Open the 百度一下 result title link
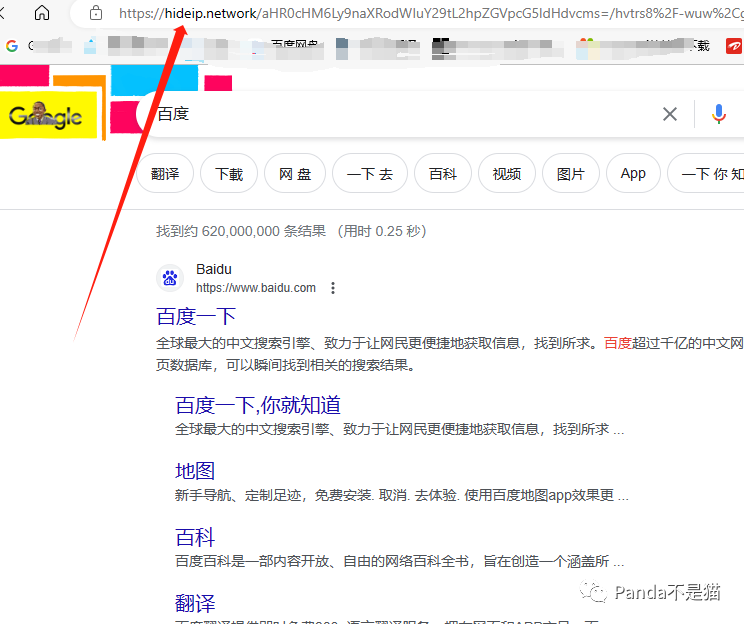The height and width of the screenshot is (624, 744). point(196,317)
